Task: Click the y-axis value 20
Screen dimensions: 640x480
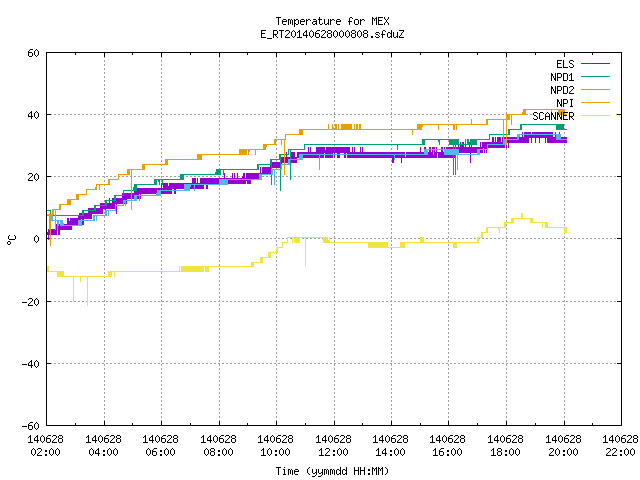Action: [x=33, y=177]
